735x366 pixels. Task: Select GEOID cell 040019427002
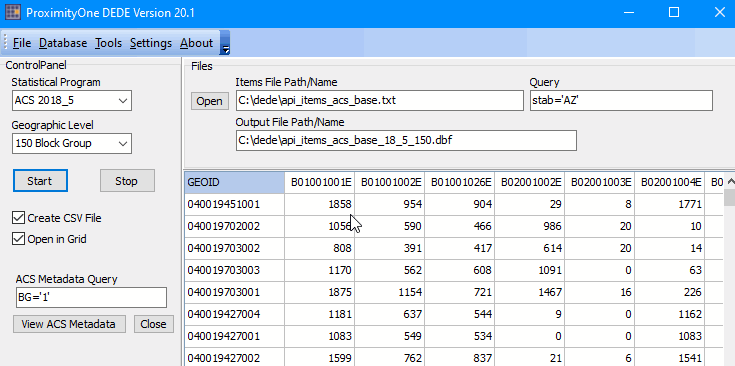pyautogui.click(x=234, y=358)
